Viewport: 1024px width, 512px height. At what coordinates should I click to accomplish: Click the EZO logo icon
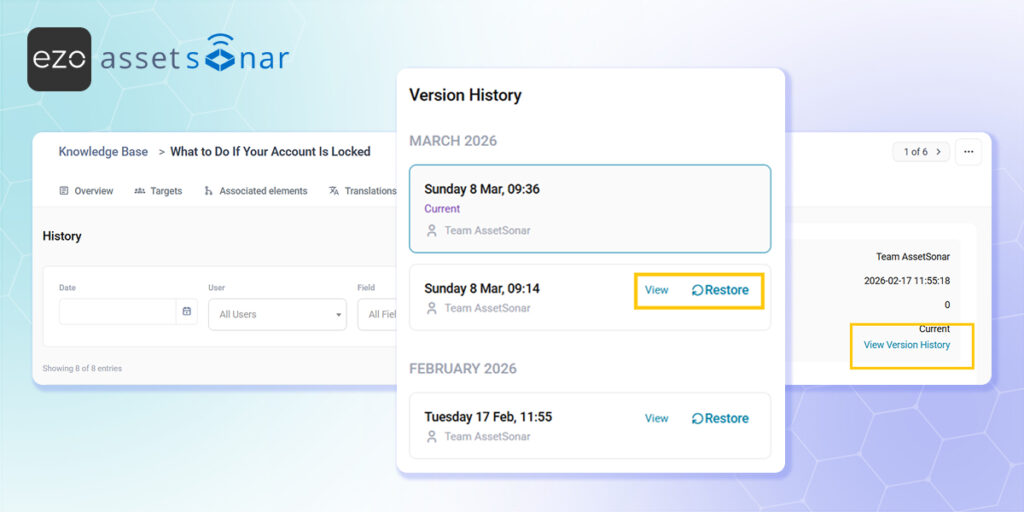point(59,59)
